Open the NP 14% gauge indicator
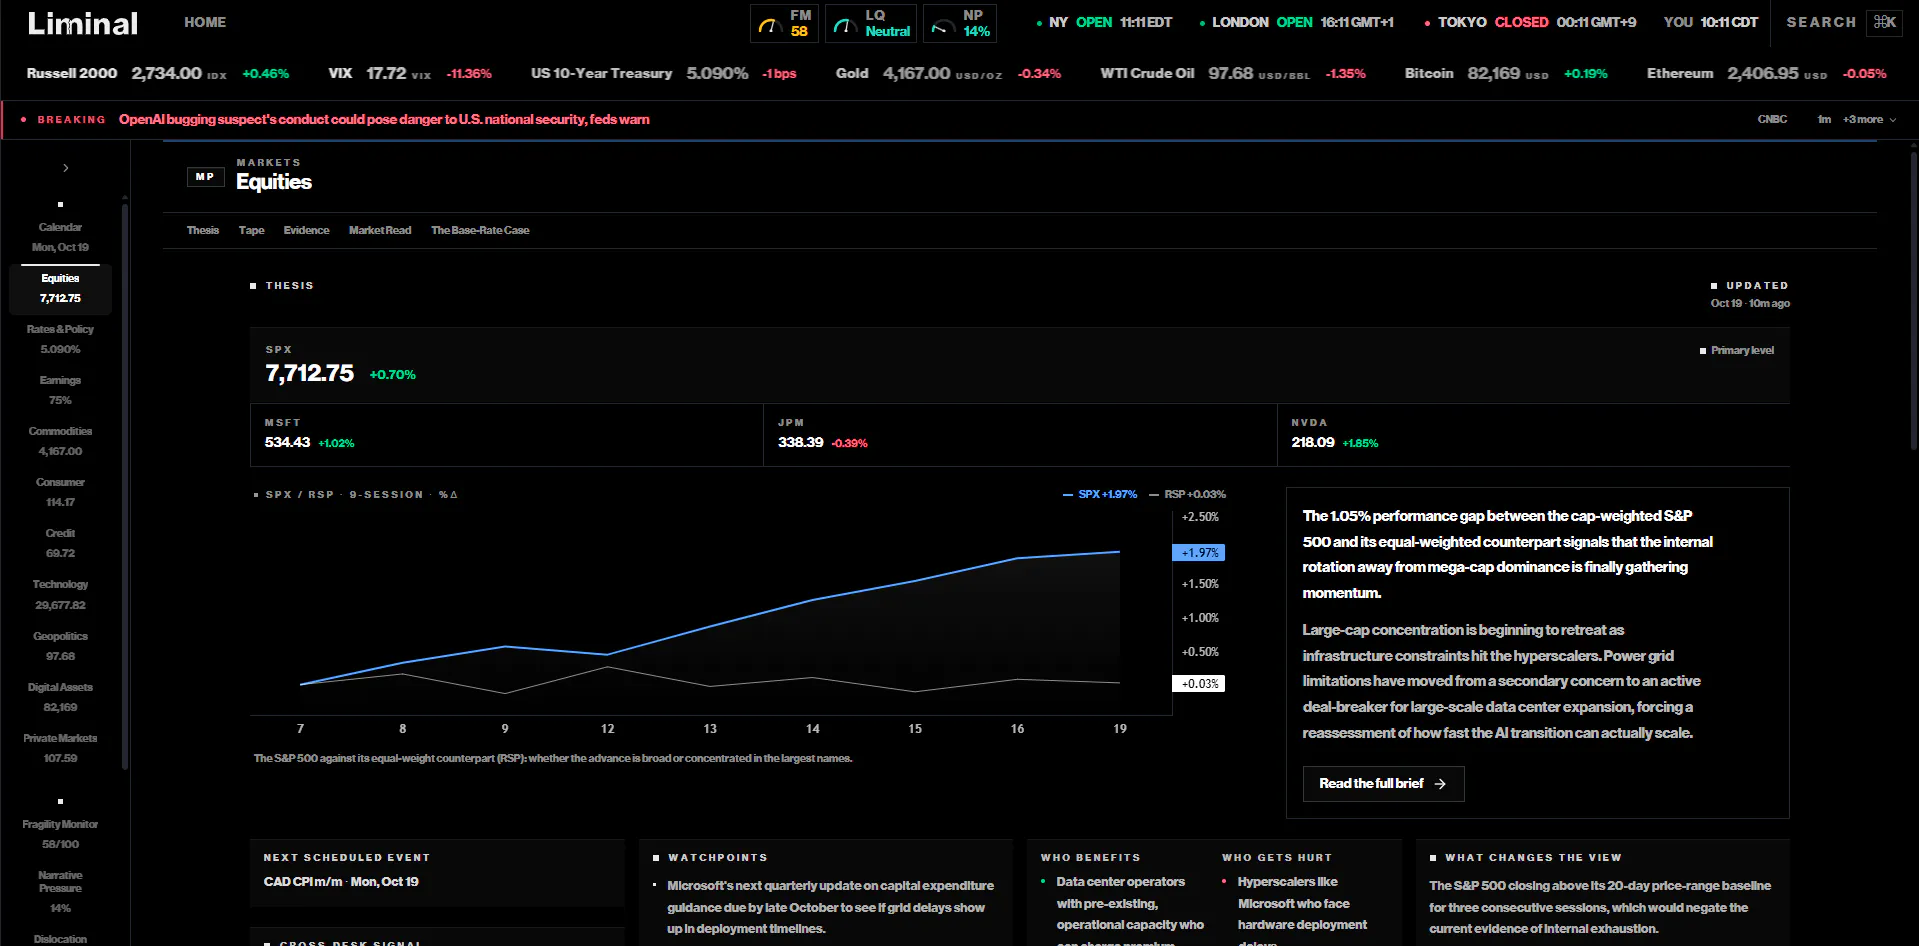This screenshot has width=1919, height=946. [959, 23]
